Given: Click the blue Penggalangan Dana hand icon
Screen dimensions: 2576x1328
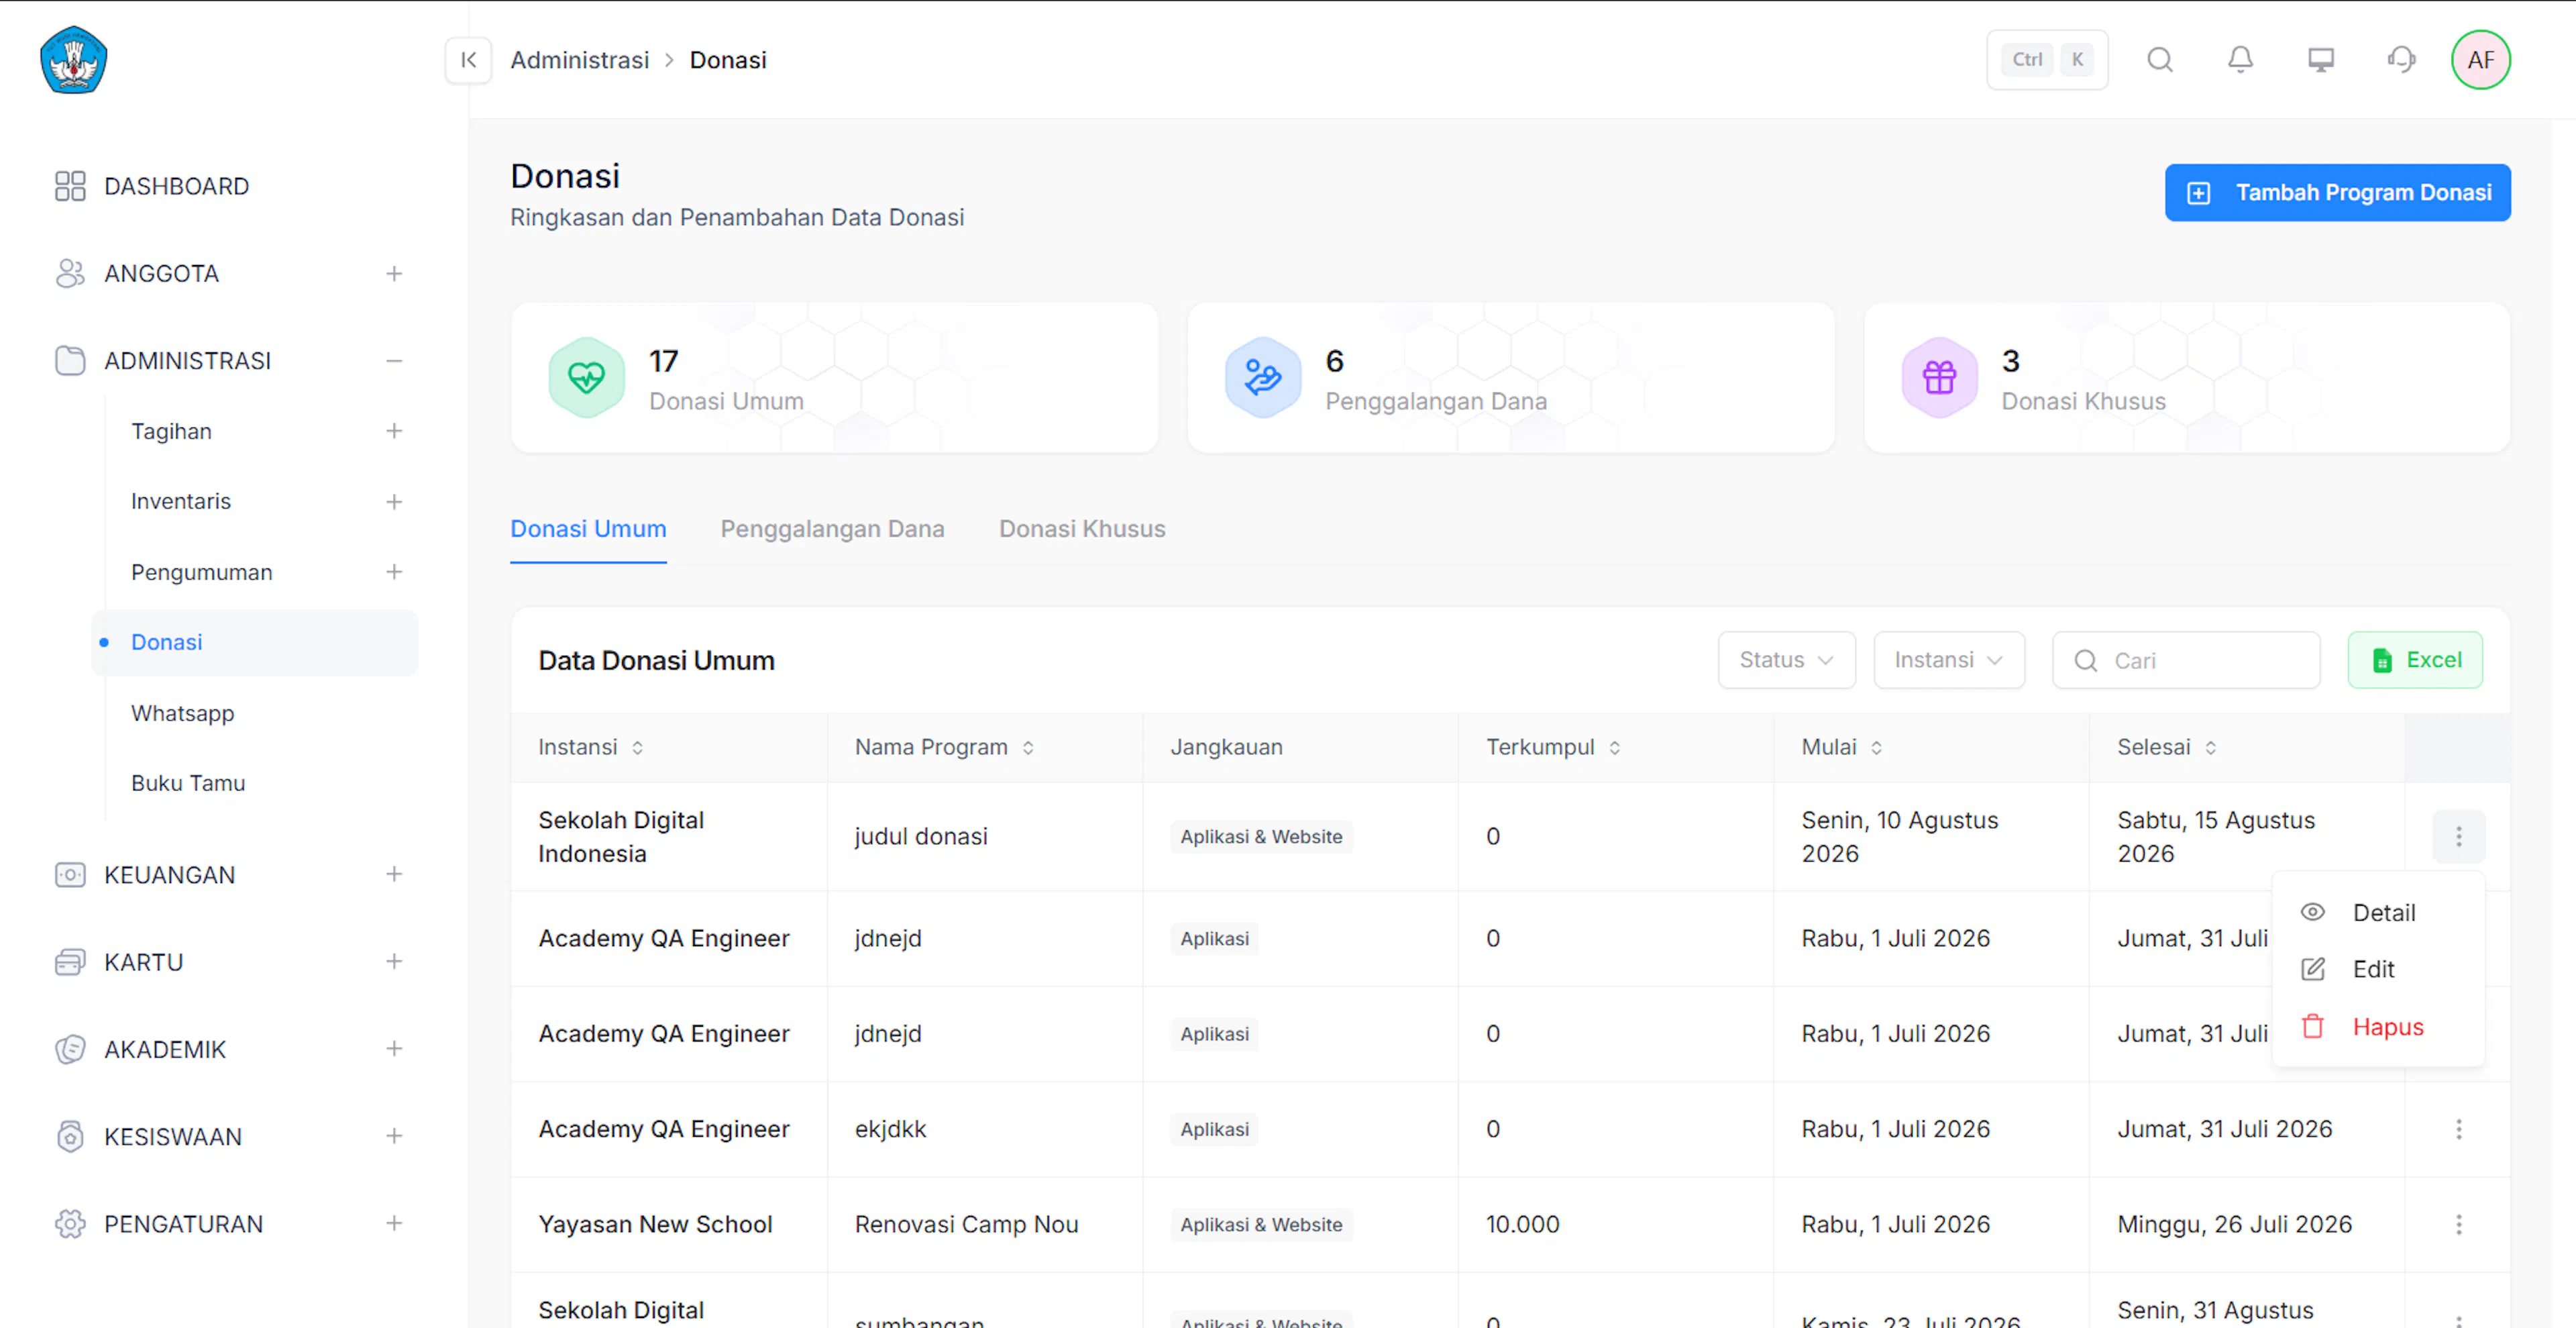Looking at the screenshot, I should 1263,378.
